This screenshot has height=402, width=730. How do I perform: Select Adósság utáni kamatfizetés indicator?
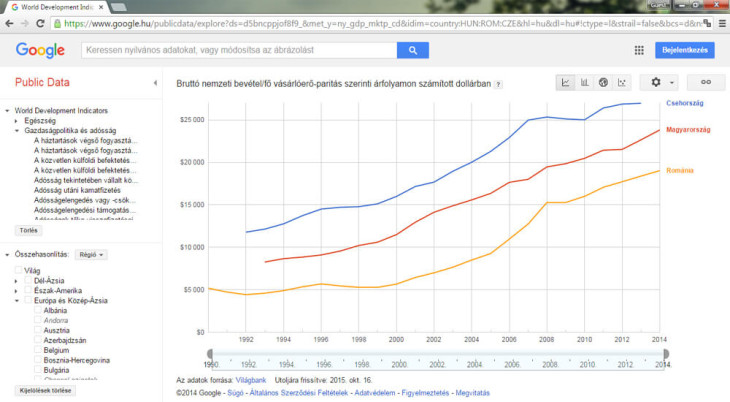[x=77, y=190]
